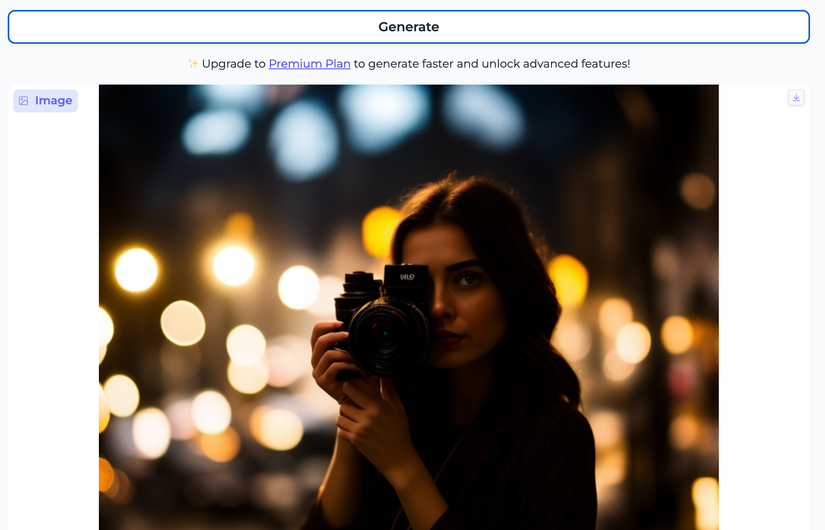
Task: Click the picture icon beside Image label
Action: [24, 101]
